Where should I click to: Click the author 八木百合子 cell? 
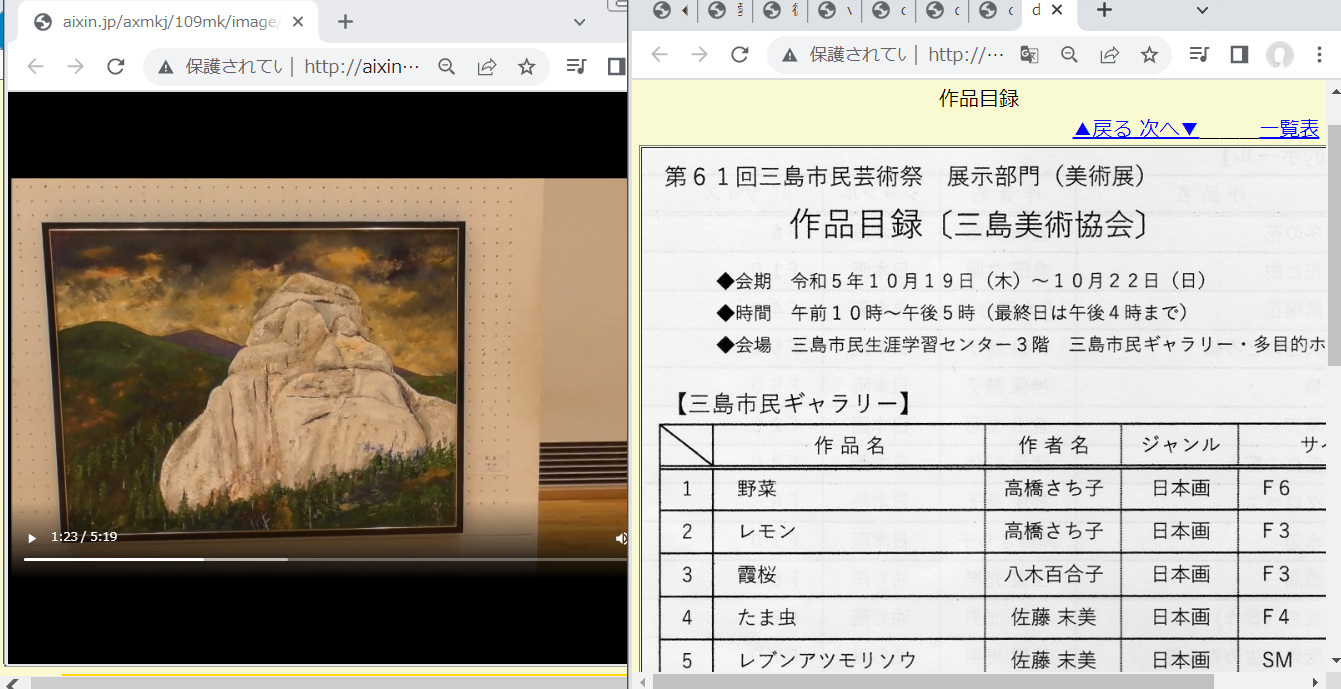pyautogui.click(x=1053, y=574)
